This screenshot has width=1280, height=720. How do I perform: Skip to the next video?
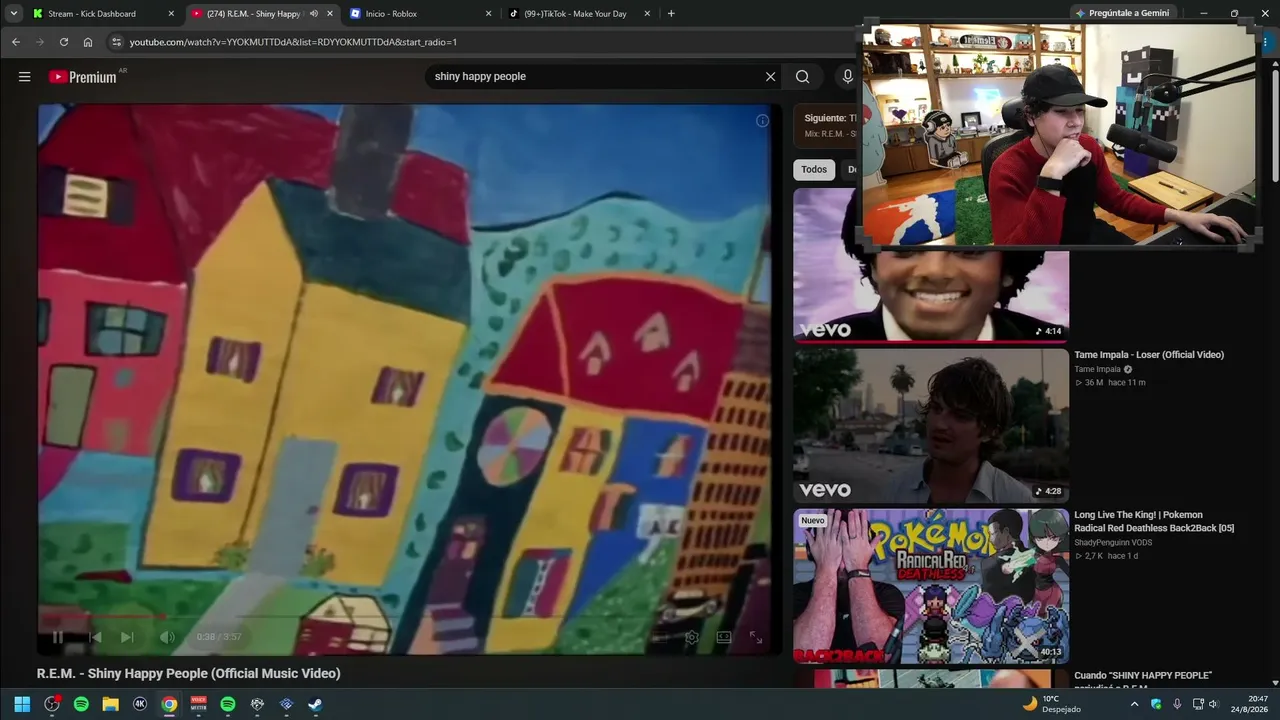coord(127,637)
